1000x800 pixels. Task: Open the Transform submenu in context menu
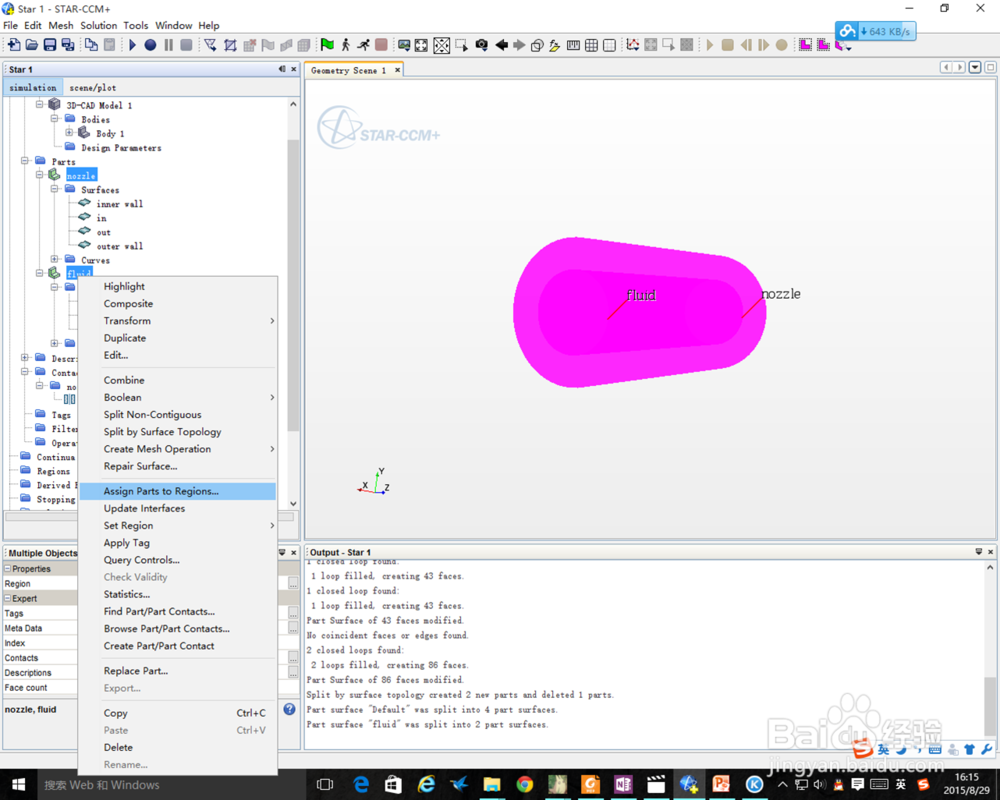178,321
